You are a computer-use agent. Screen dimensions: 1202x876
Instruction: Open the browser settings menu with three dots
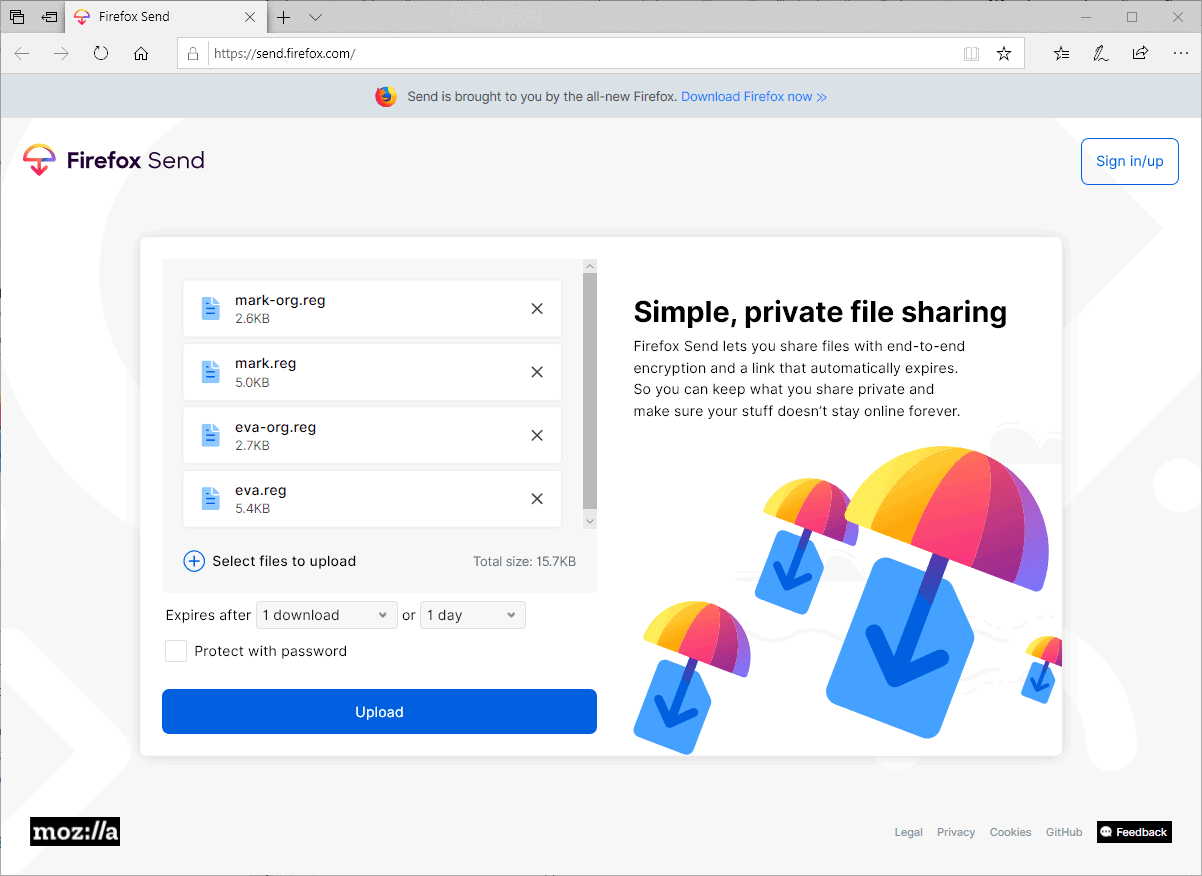click(1181, 53)
